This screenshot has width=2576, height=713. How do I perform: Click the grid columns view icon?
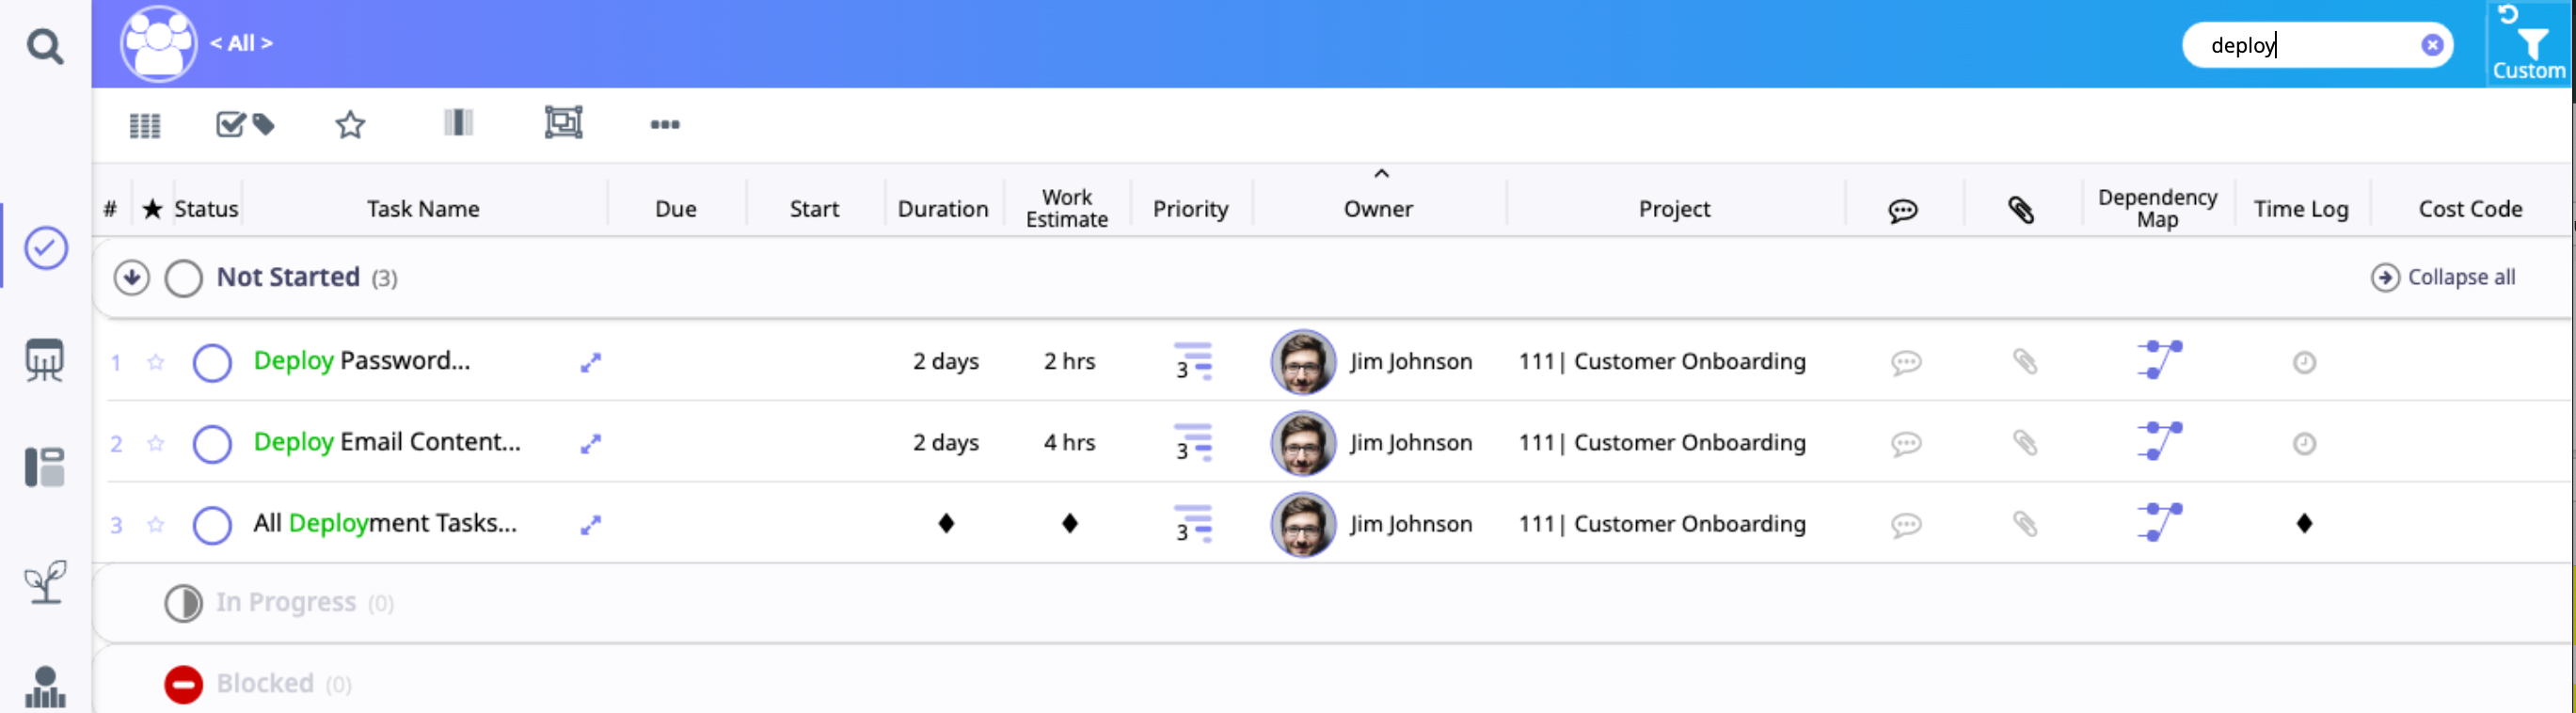tap(145, 125)
